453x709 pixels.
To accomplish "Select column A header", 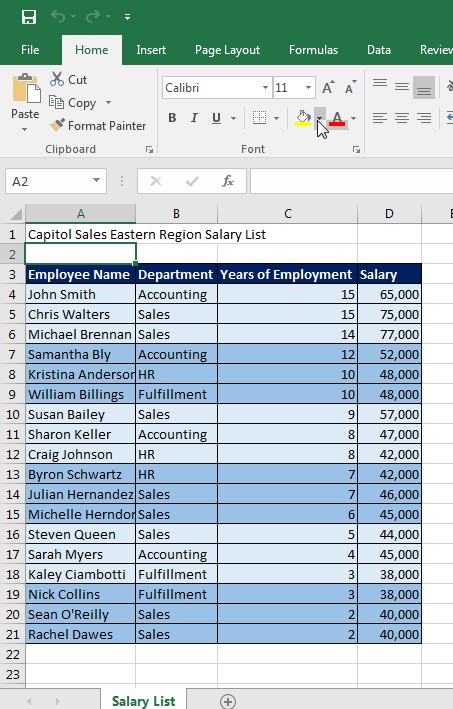I will (80, 213).
